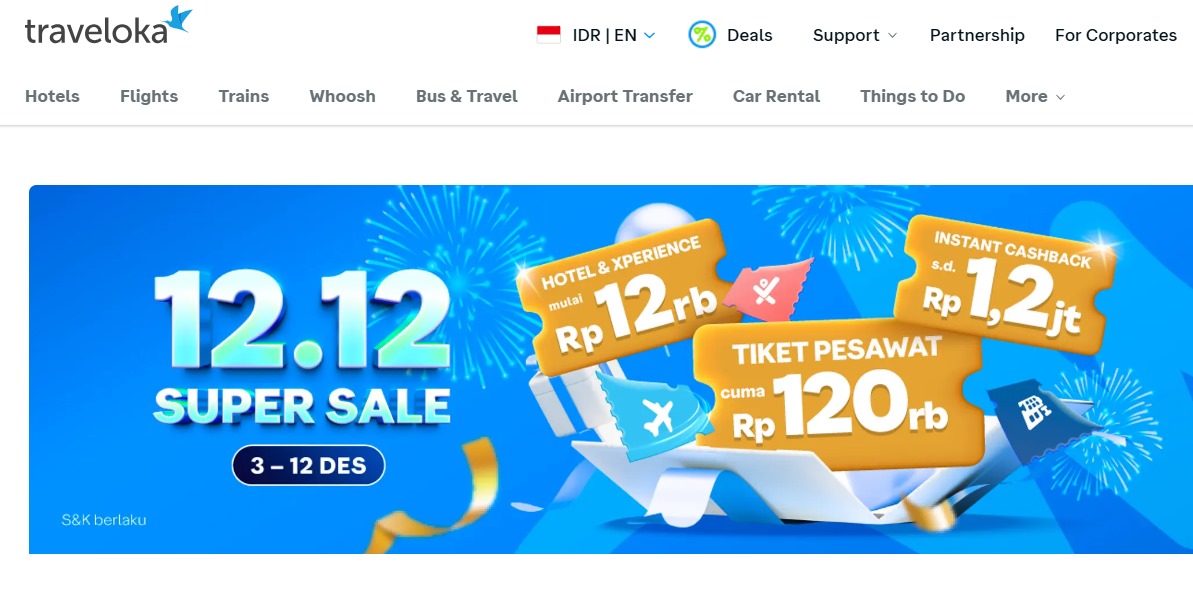The width and height of the screenshot is (1193, 606).
Task: Click the For Corporates link
Action: (1115, 35)
